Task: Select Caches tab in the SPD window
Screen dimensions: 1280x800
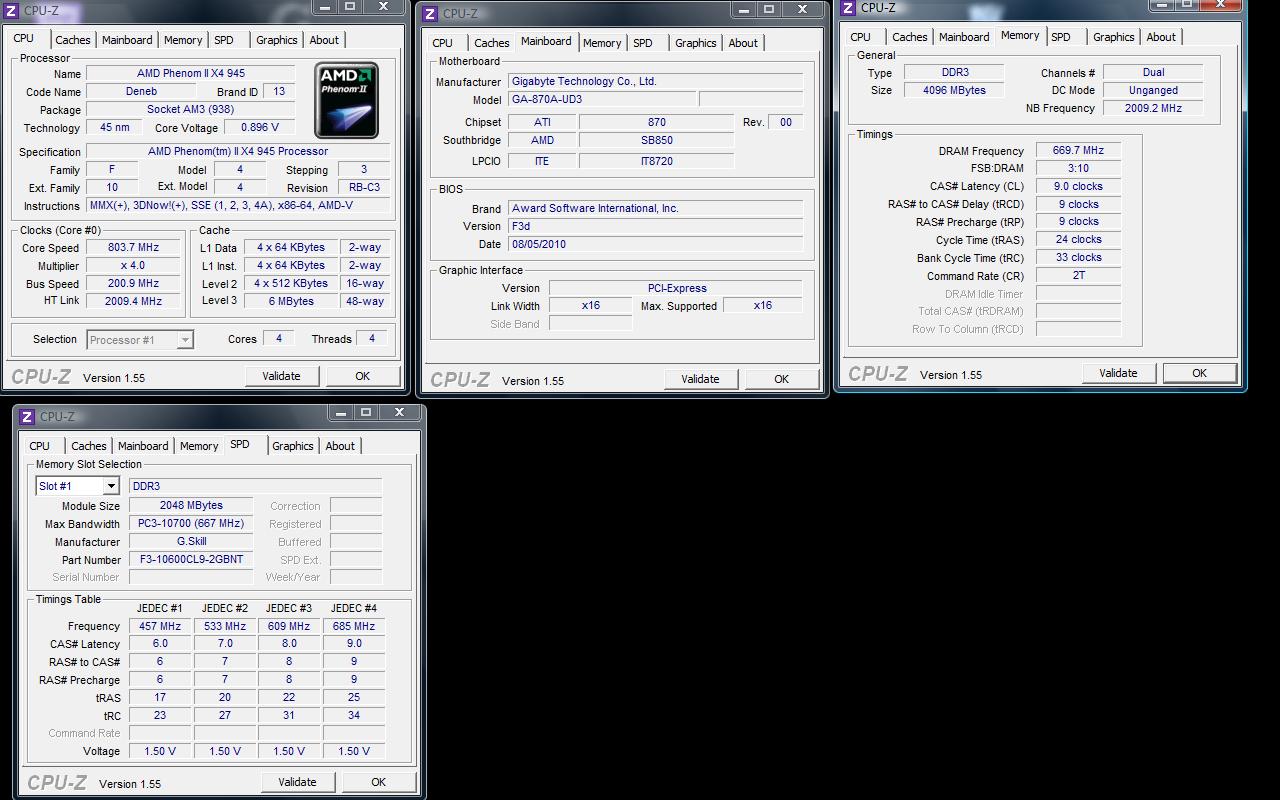Action: pyautogui.click(x=89, y=446)
